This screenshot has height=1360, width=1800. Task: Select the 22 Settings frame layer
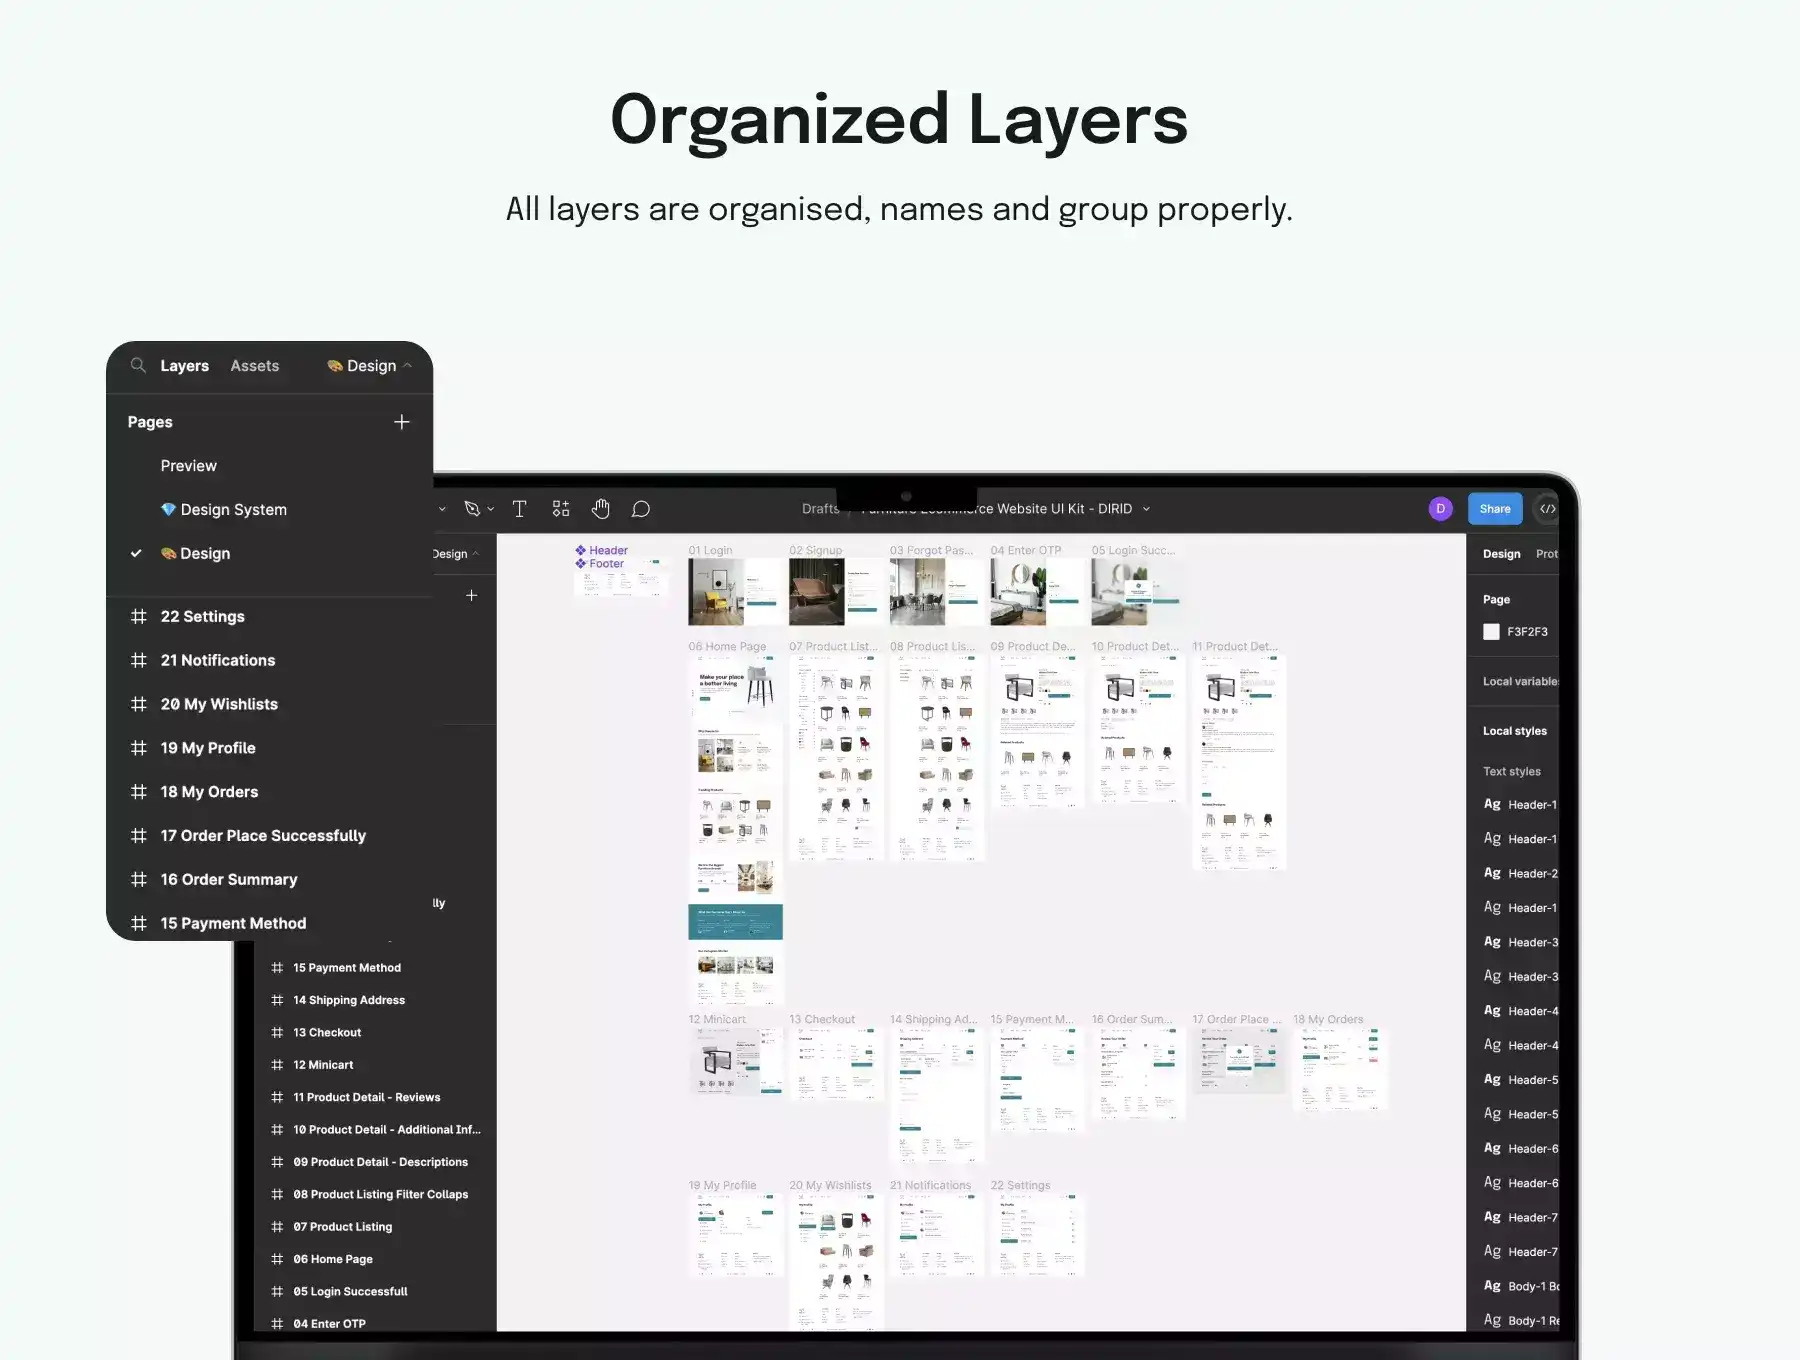click(x=202, y=617)
